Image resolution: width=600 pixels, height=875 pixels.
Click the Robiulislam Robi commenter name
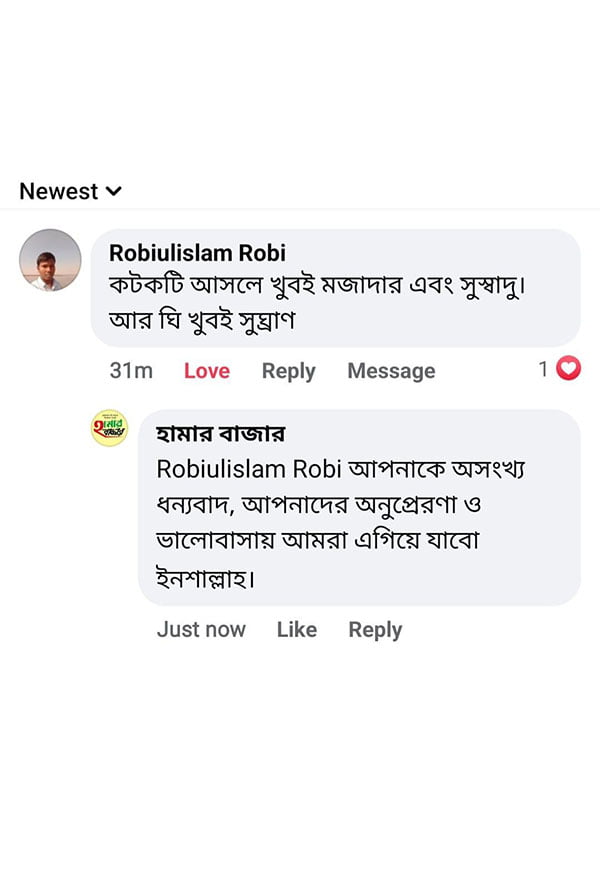(197, 253)
